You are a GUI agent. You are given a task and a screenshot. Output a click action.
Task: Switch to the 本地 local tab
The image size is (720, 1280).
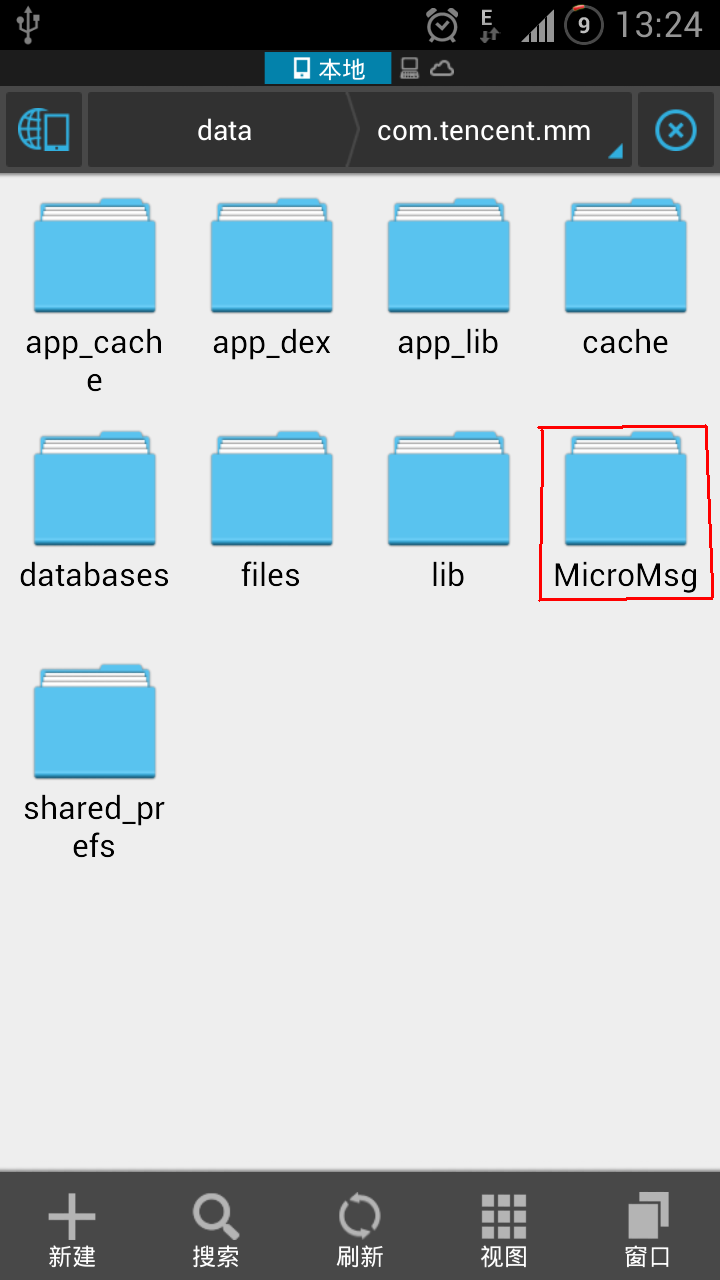tap(329, 68)
